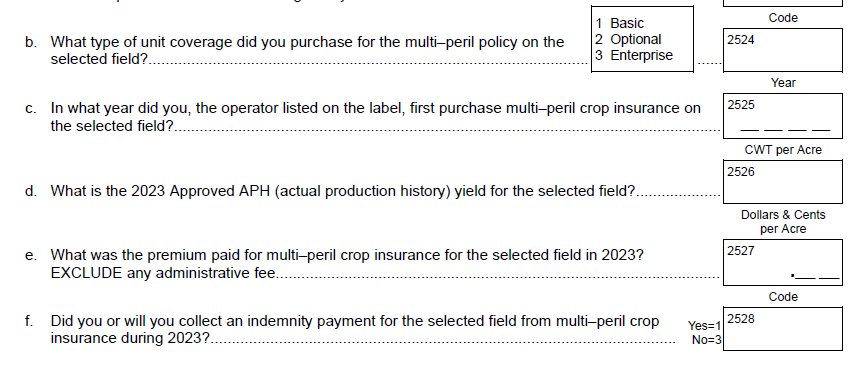
Task: Select the '3 Enterprise' coverage option
Action: [x=634, y=55]
